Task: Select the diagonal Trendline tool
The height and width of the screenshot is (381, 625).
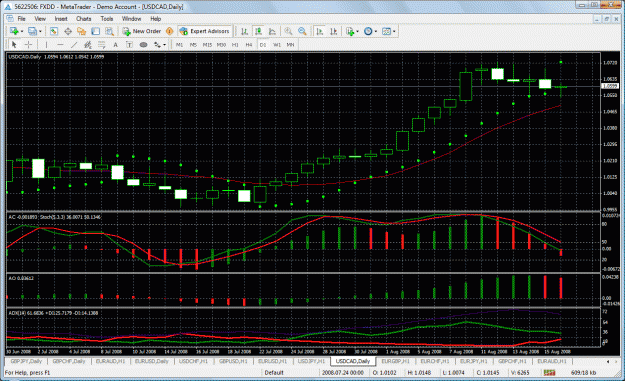Action: (x=74, y=45)
